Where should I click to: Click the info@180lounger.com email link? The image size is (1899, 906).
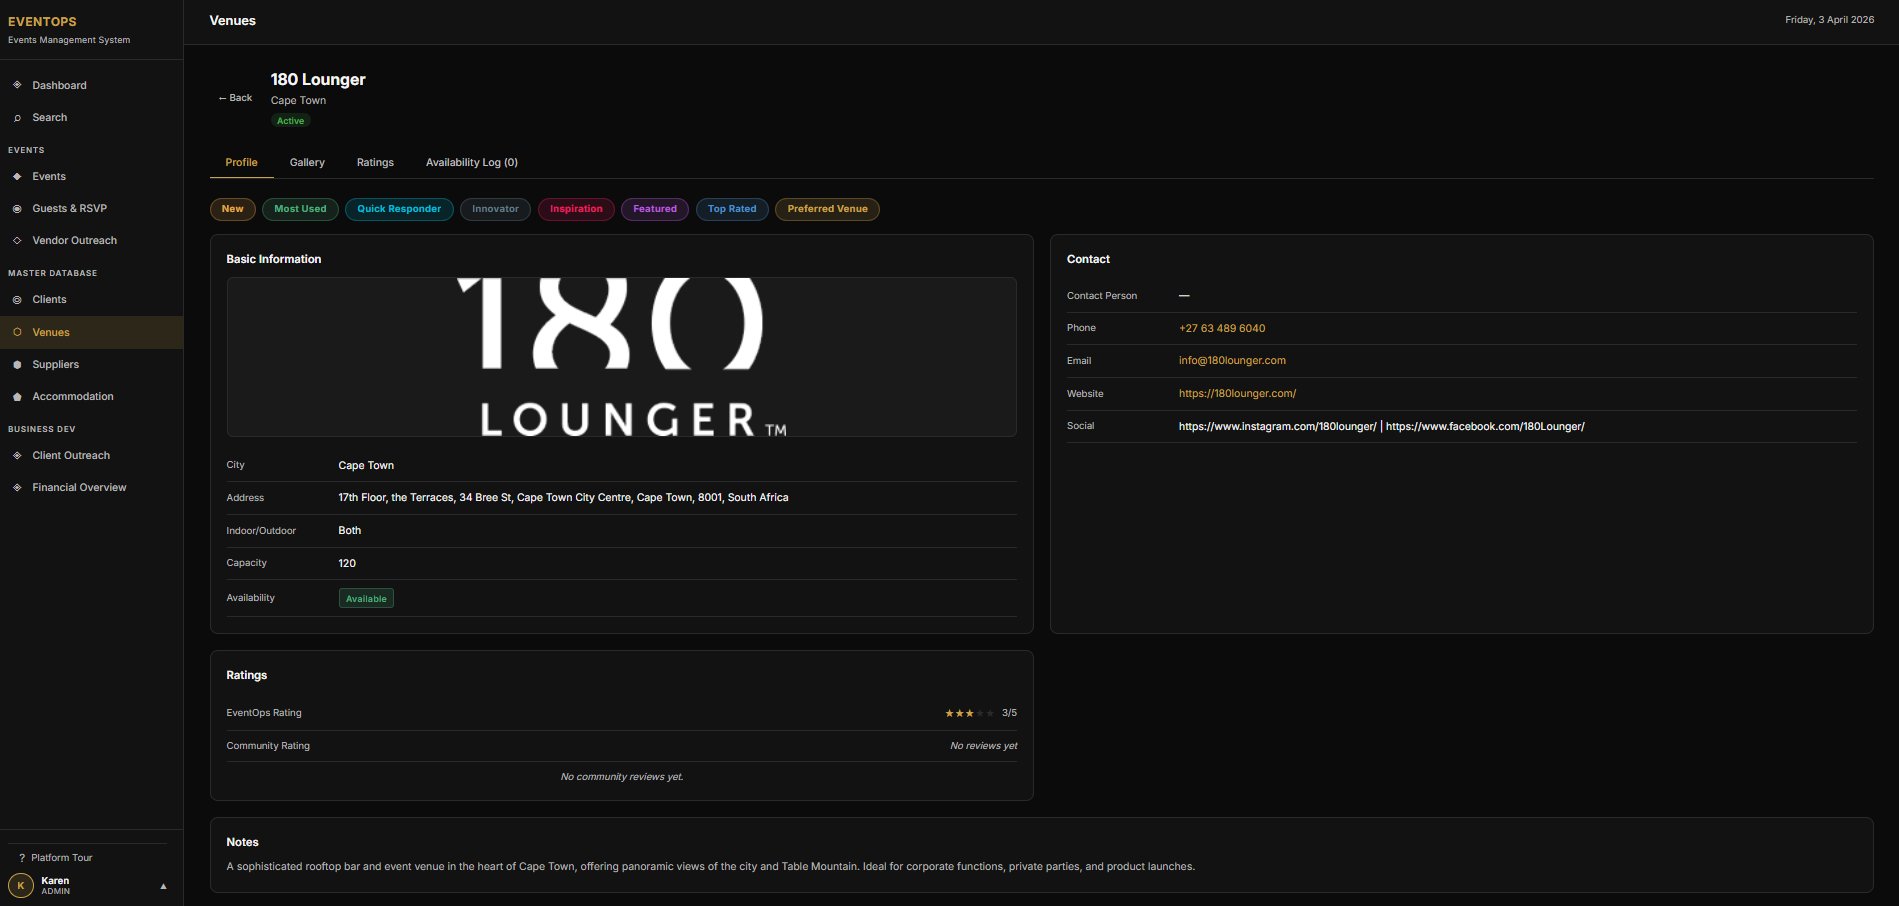(1232, 360)
